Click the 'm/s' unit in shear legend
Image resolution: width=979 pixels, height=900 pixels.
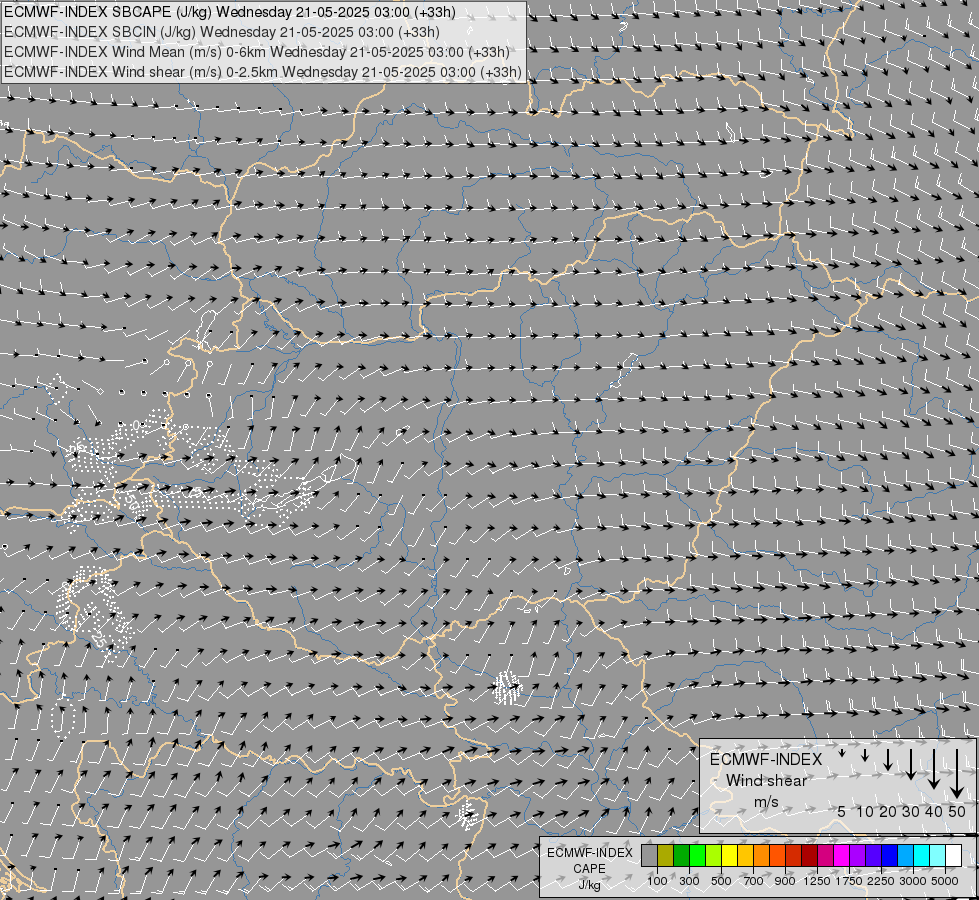point(767,802)
